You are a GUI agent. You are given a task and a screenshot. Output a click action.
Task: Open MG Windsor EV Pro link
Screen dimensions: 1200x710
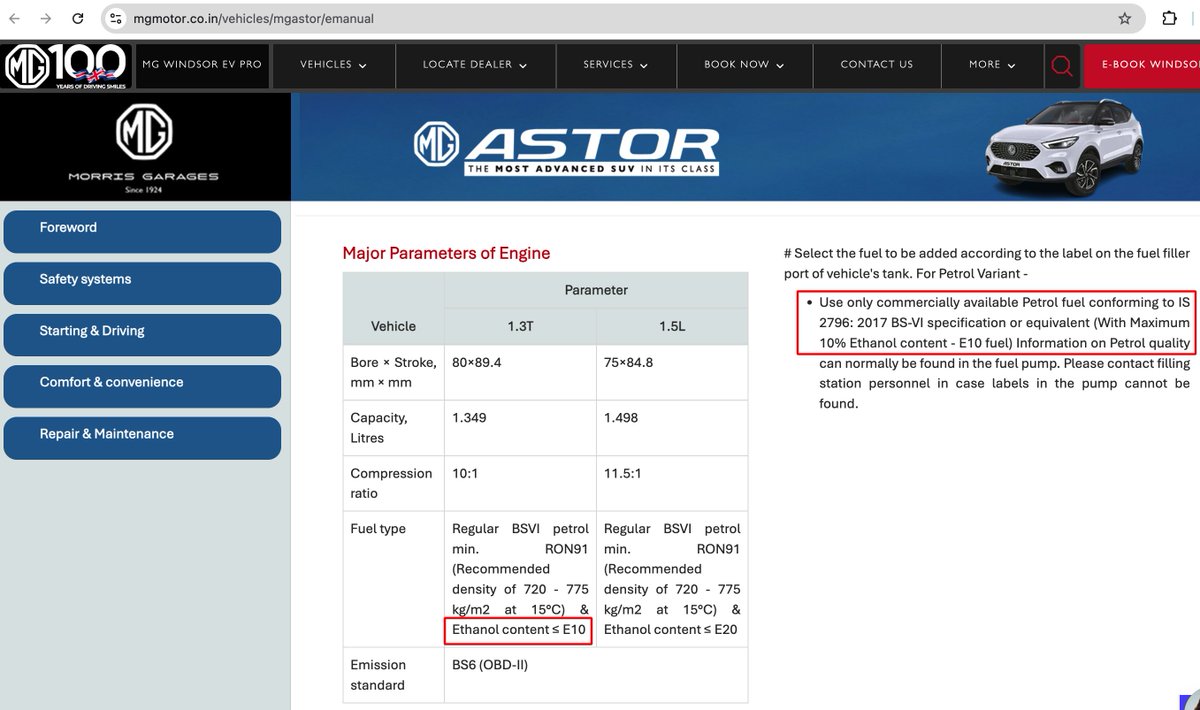201,64
